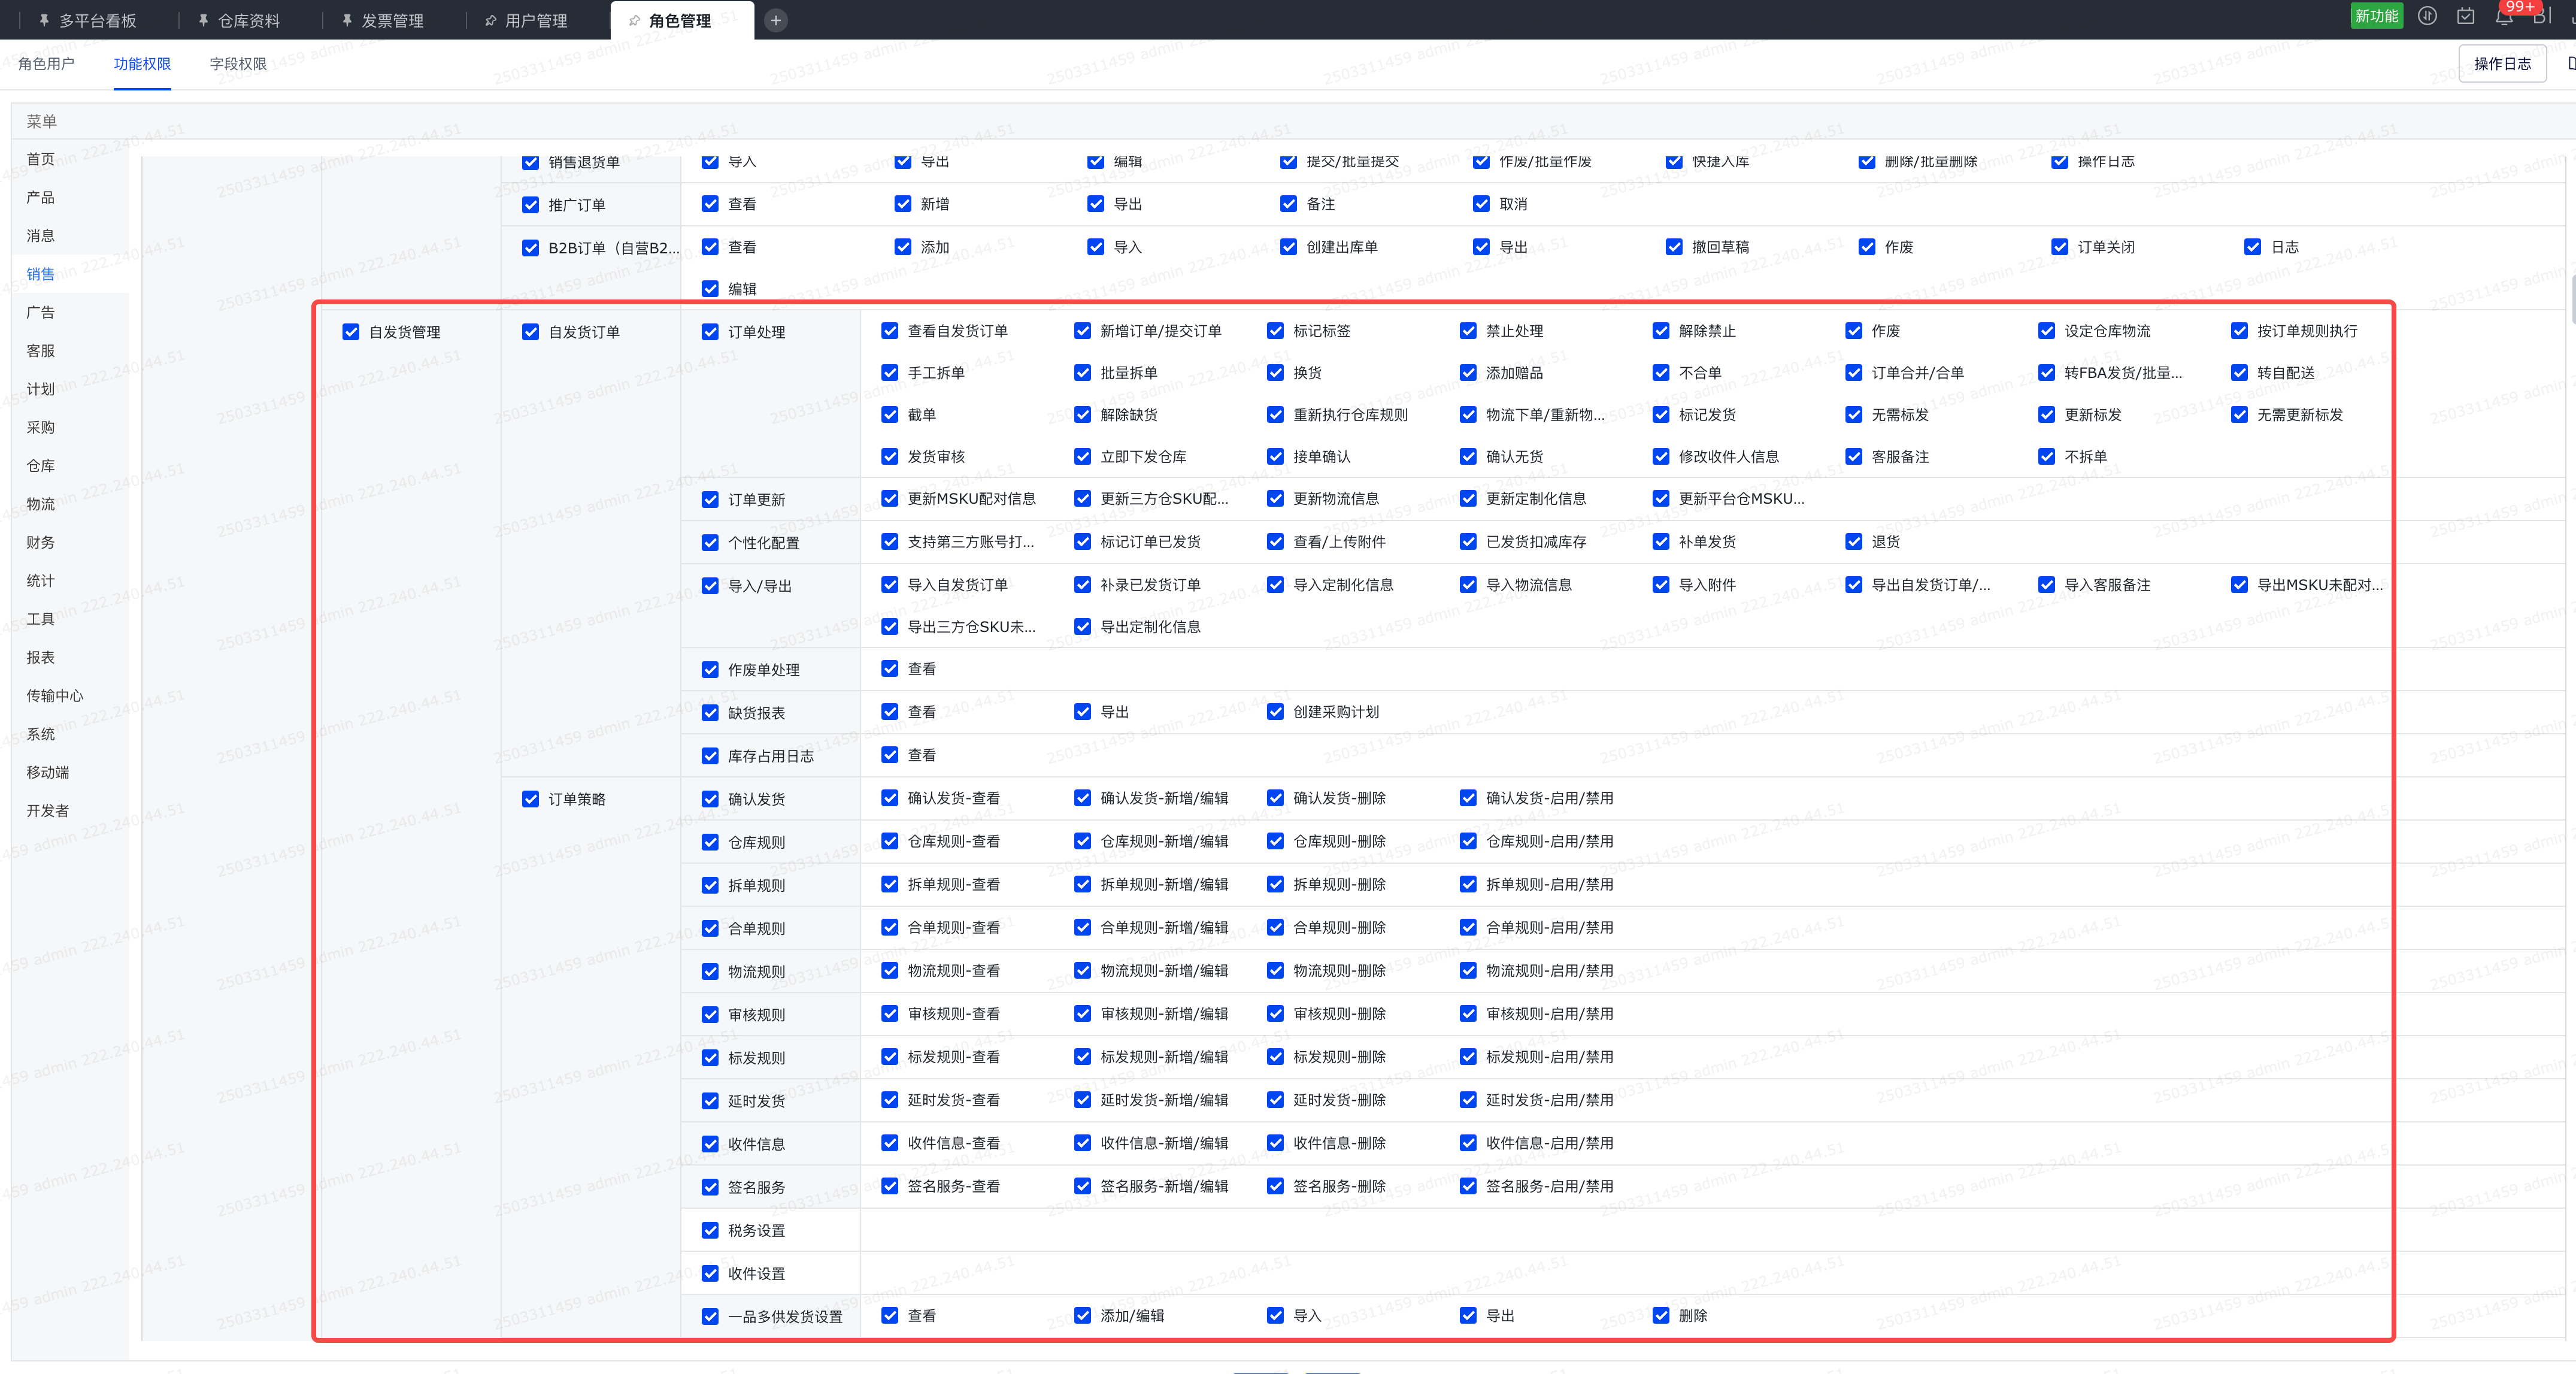Click pin icon on 用户管理 tab

click(490, 20)
